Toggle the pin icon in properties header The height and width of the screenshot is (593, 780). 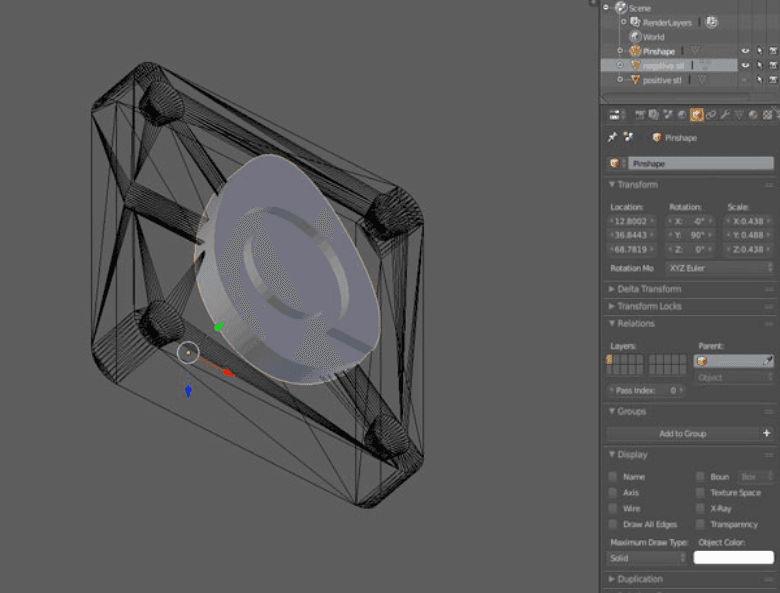pos(613,138)
